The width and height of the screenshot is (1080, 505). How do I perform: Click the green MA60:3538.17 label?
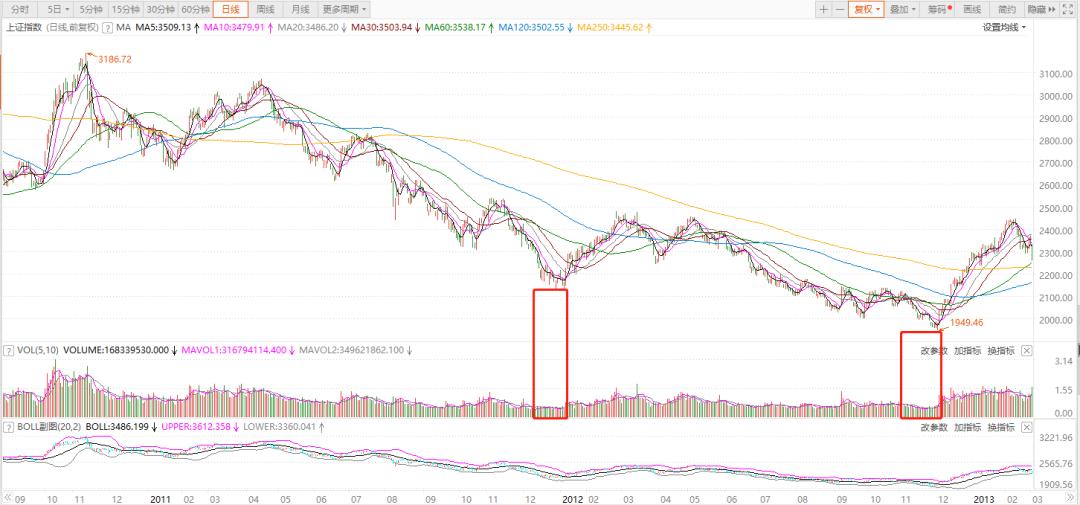pos(457,28)
